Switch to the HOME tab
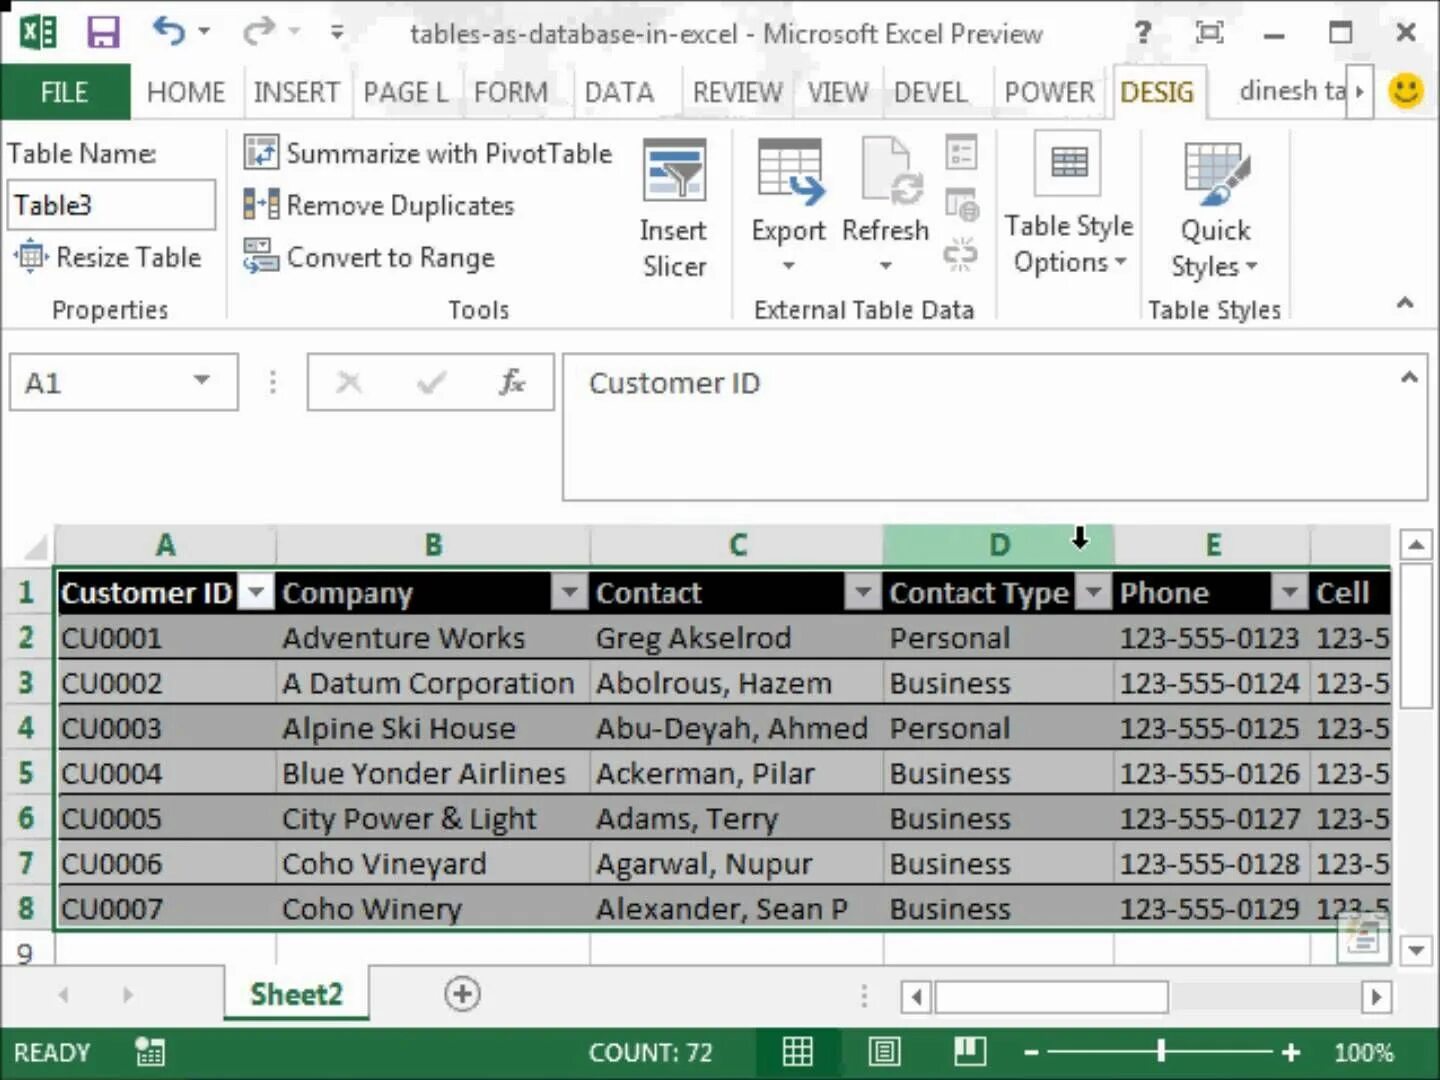Viewport: 1440px width, 1080px height. (x=186, y=92)
